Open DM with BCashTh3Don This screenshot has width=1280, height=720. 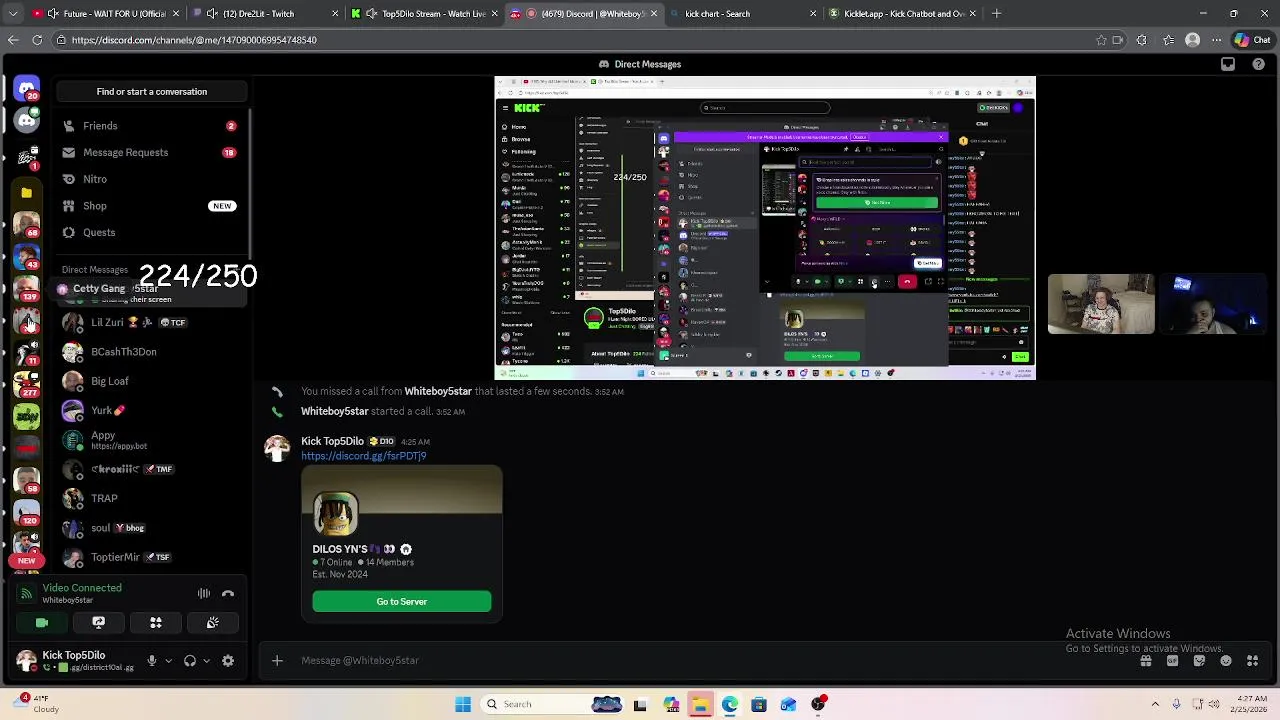152,352
